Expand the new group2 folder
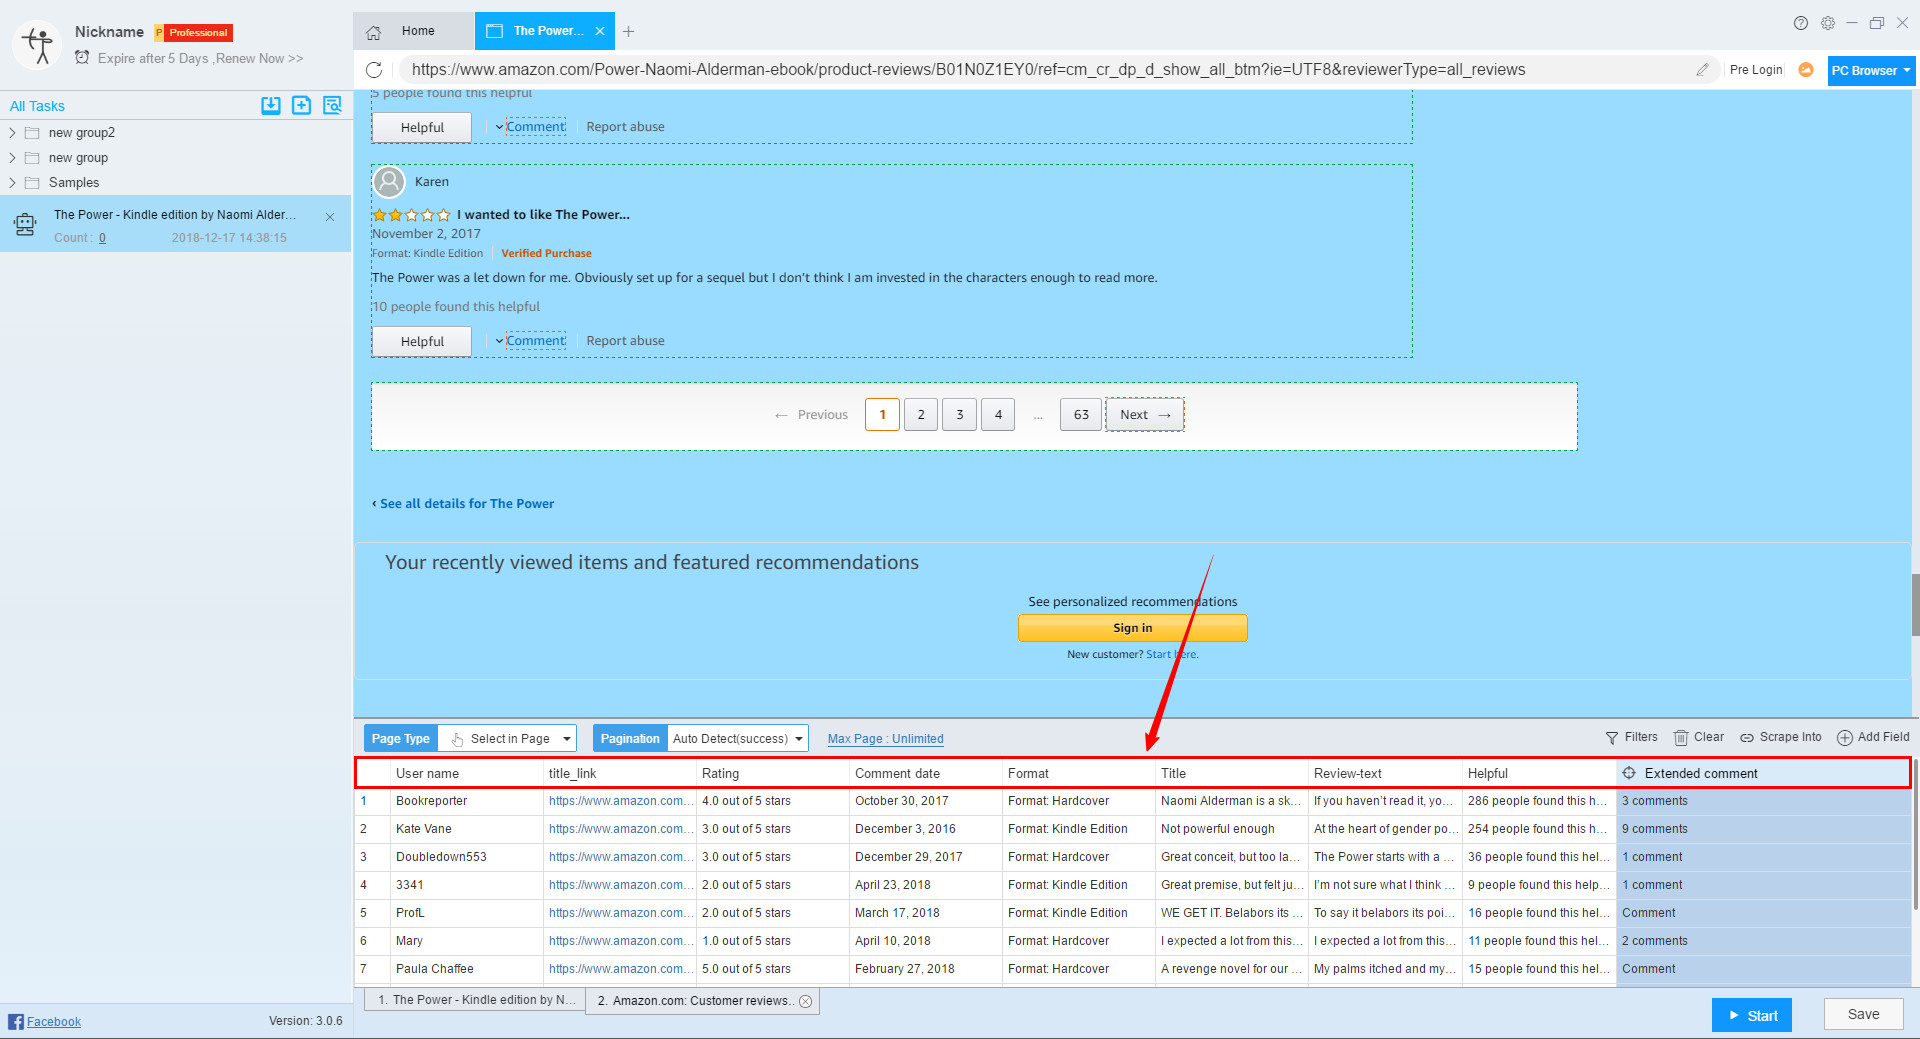1920x1039 pixels. click(12, 132)
